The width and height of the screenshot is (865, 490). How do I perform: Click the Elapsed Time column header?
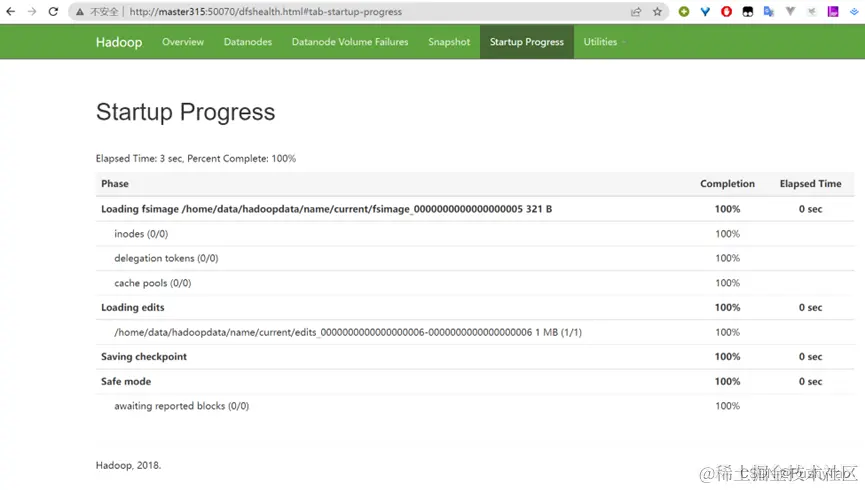click(810, 184)
